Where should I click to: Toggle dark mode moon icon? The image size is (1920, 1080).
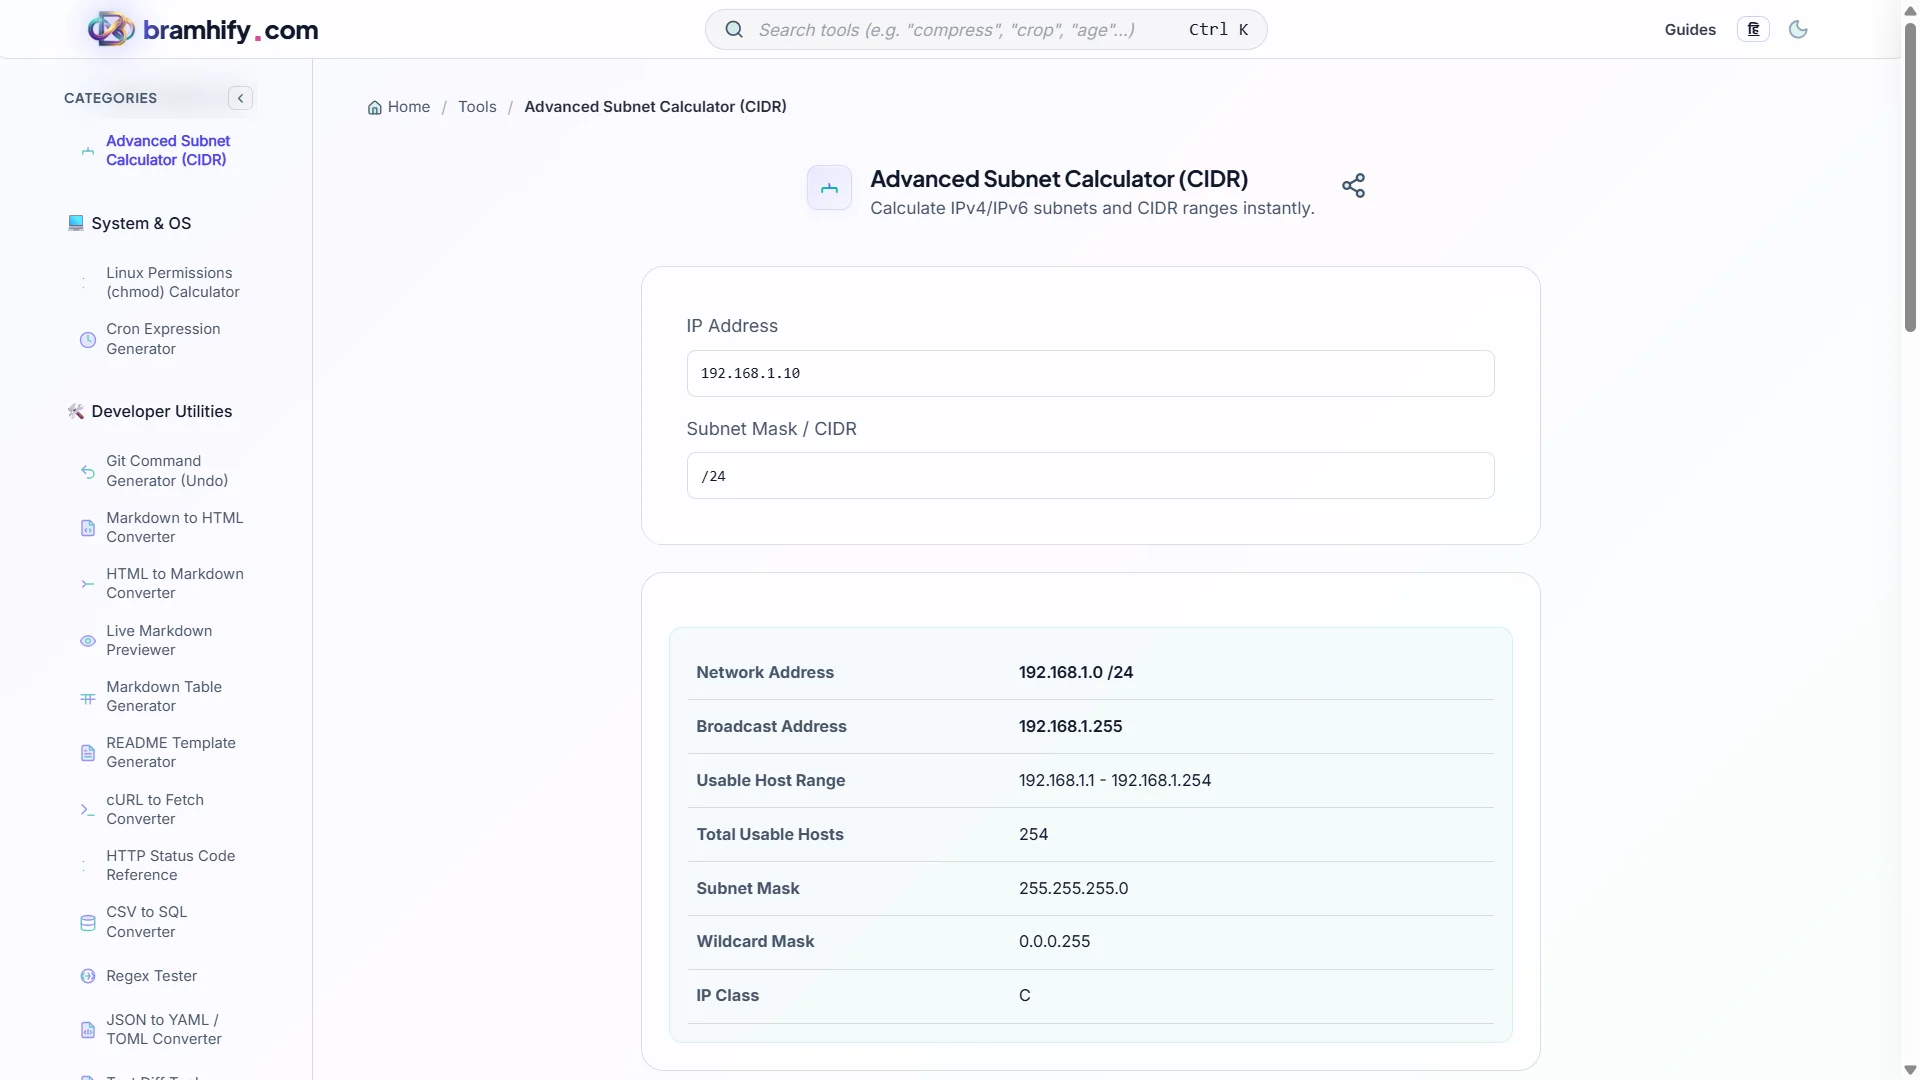pyautogui.click(x=1798, y=30)
